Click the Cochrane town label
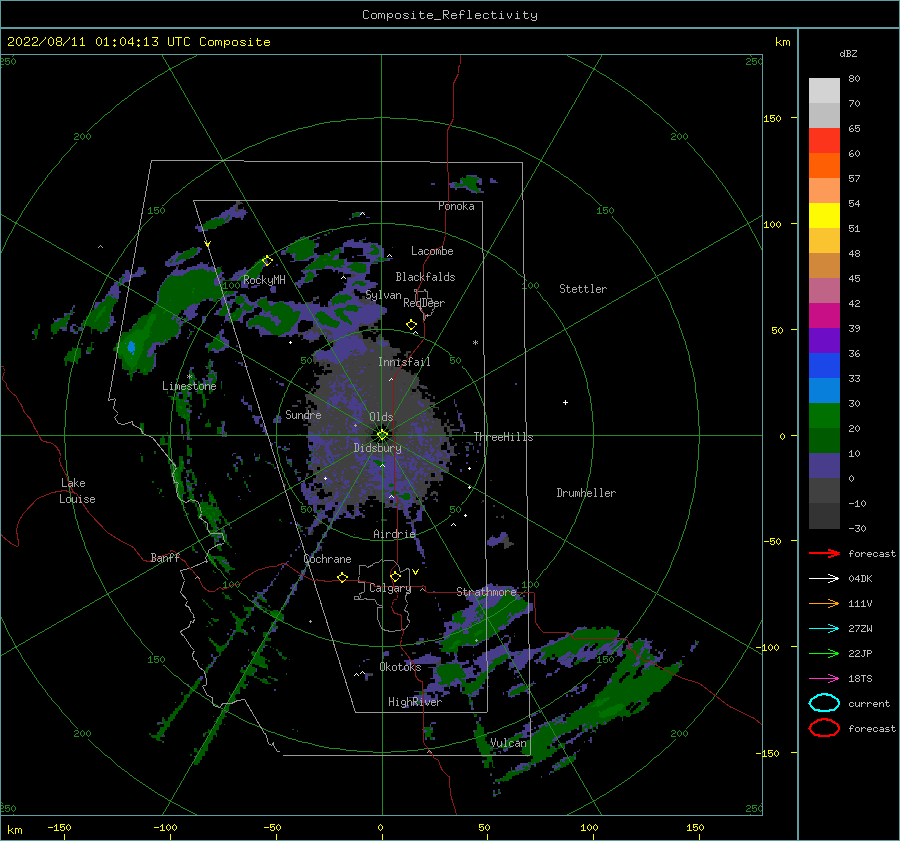This screenshot has width=900, height=841. tap(327, 559)
